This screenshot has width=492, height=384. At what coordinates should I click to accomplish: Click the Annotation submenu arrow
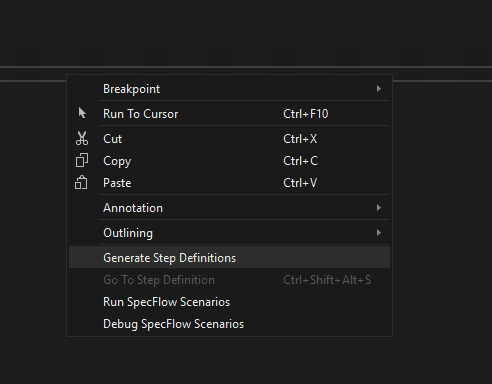(x=378, y=208)
